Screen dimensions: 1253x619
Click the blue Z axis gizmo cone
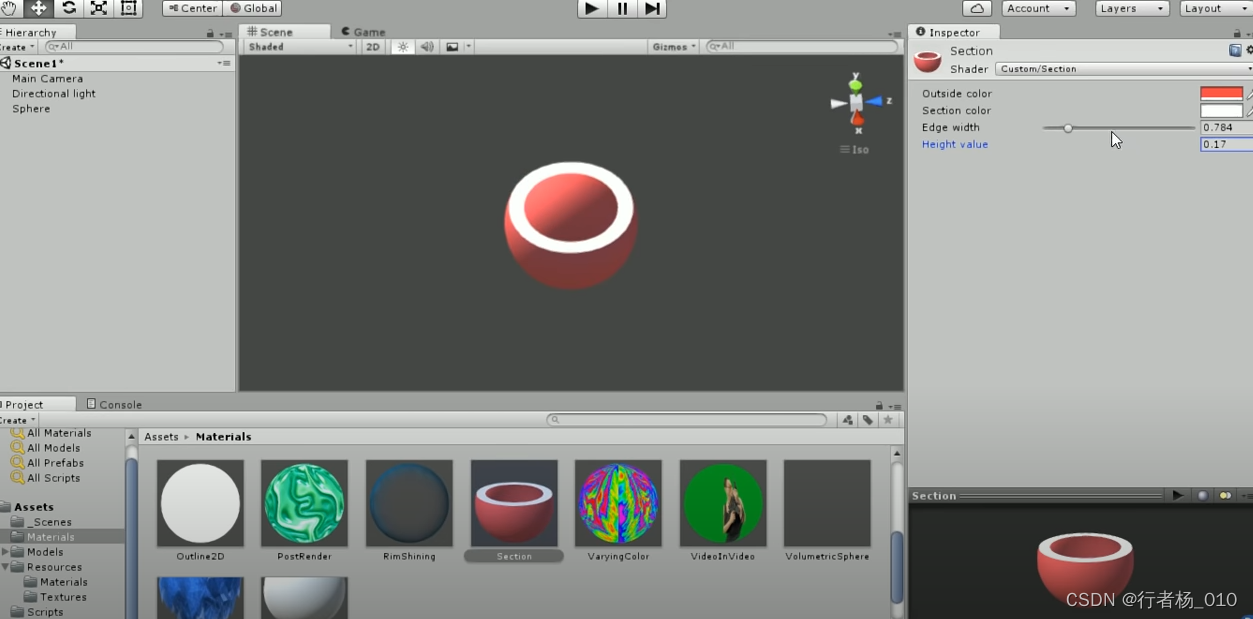click(876, 101)
